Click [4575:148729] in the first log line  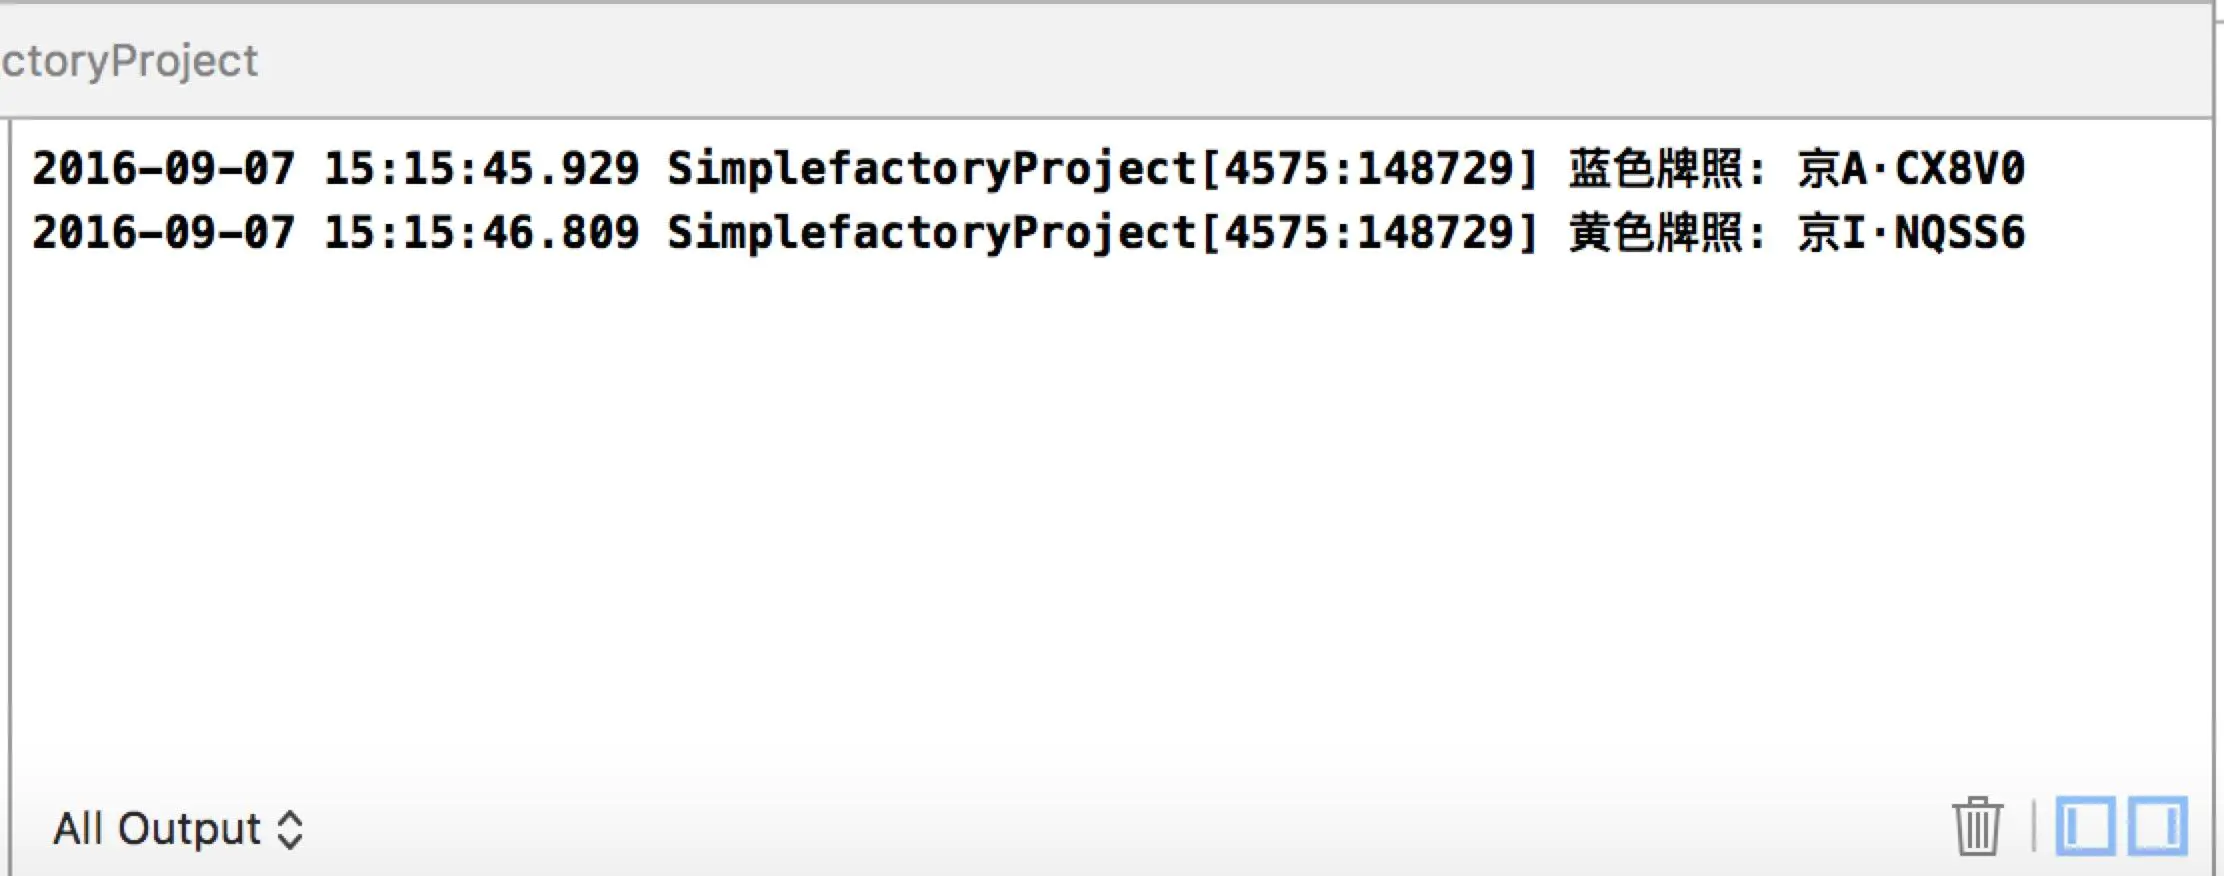[x=1368, y=168]
